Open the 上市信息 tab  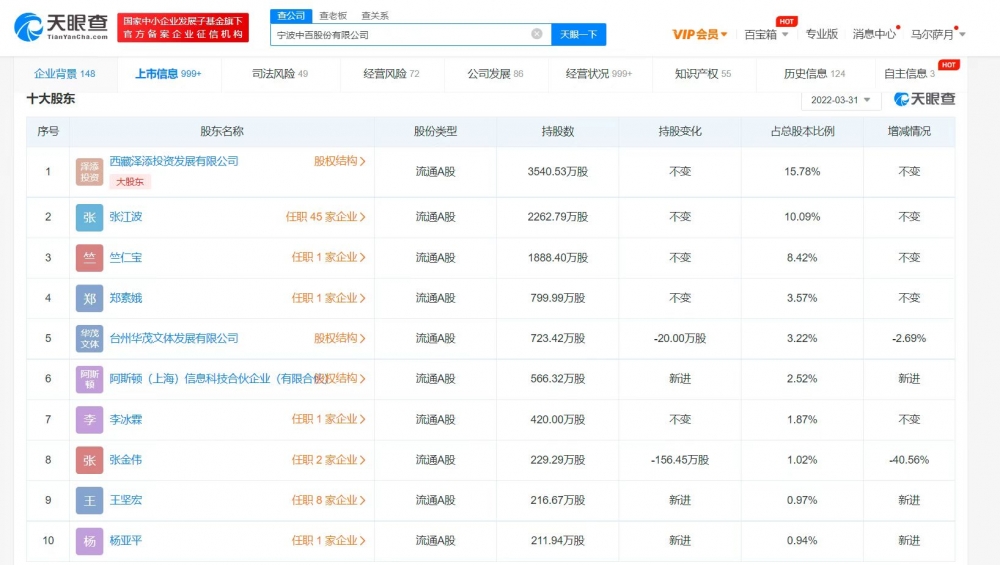click(168, 74)
